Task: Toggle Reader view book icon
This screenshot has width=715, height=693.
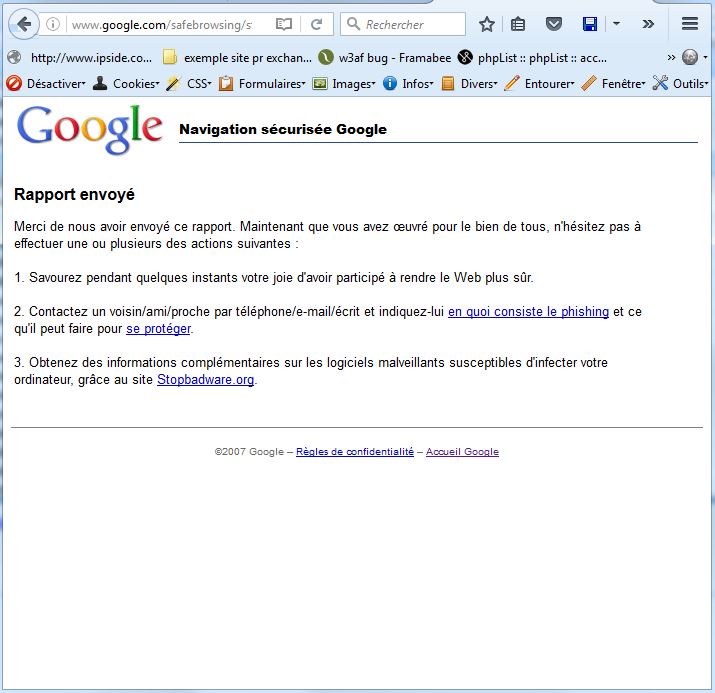Action: coord(284,24)
